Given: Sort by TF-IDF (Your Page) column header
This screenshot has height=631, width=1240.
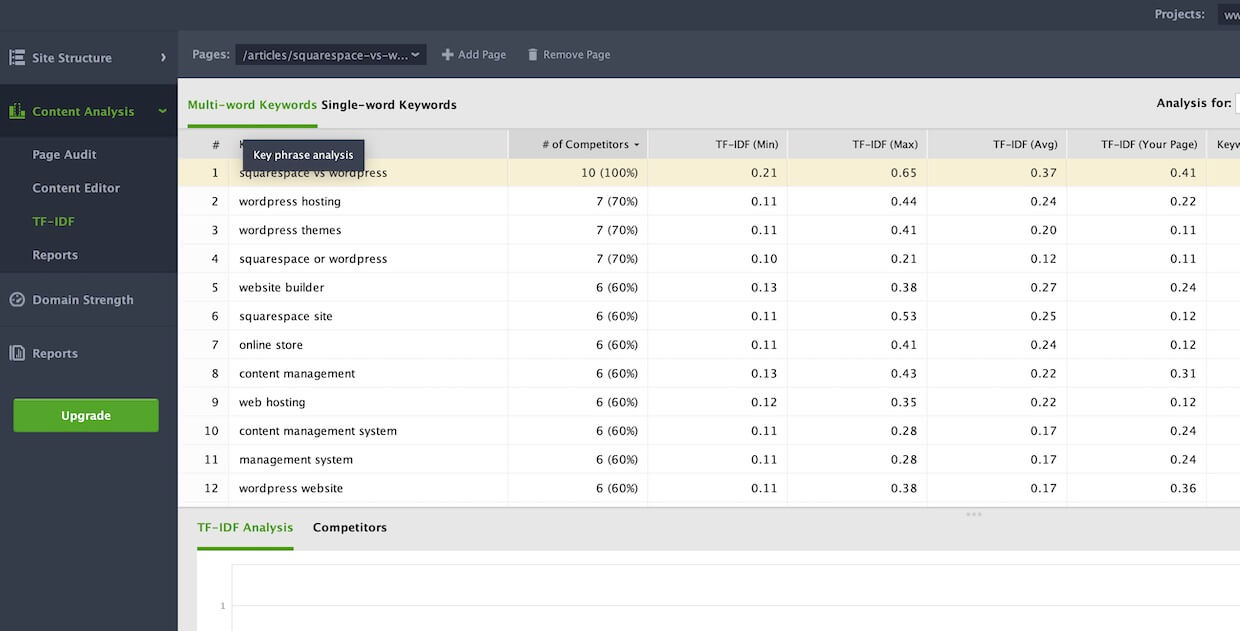Looking at the screenshot, I should [x=1137, y=145].
